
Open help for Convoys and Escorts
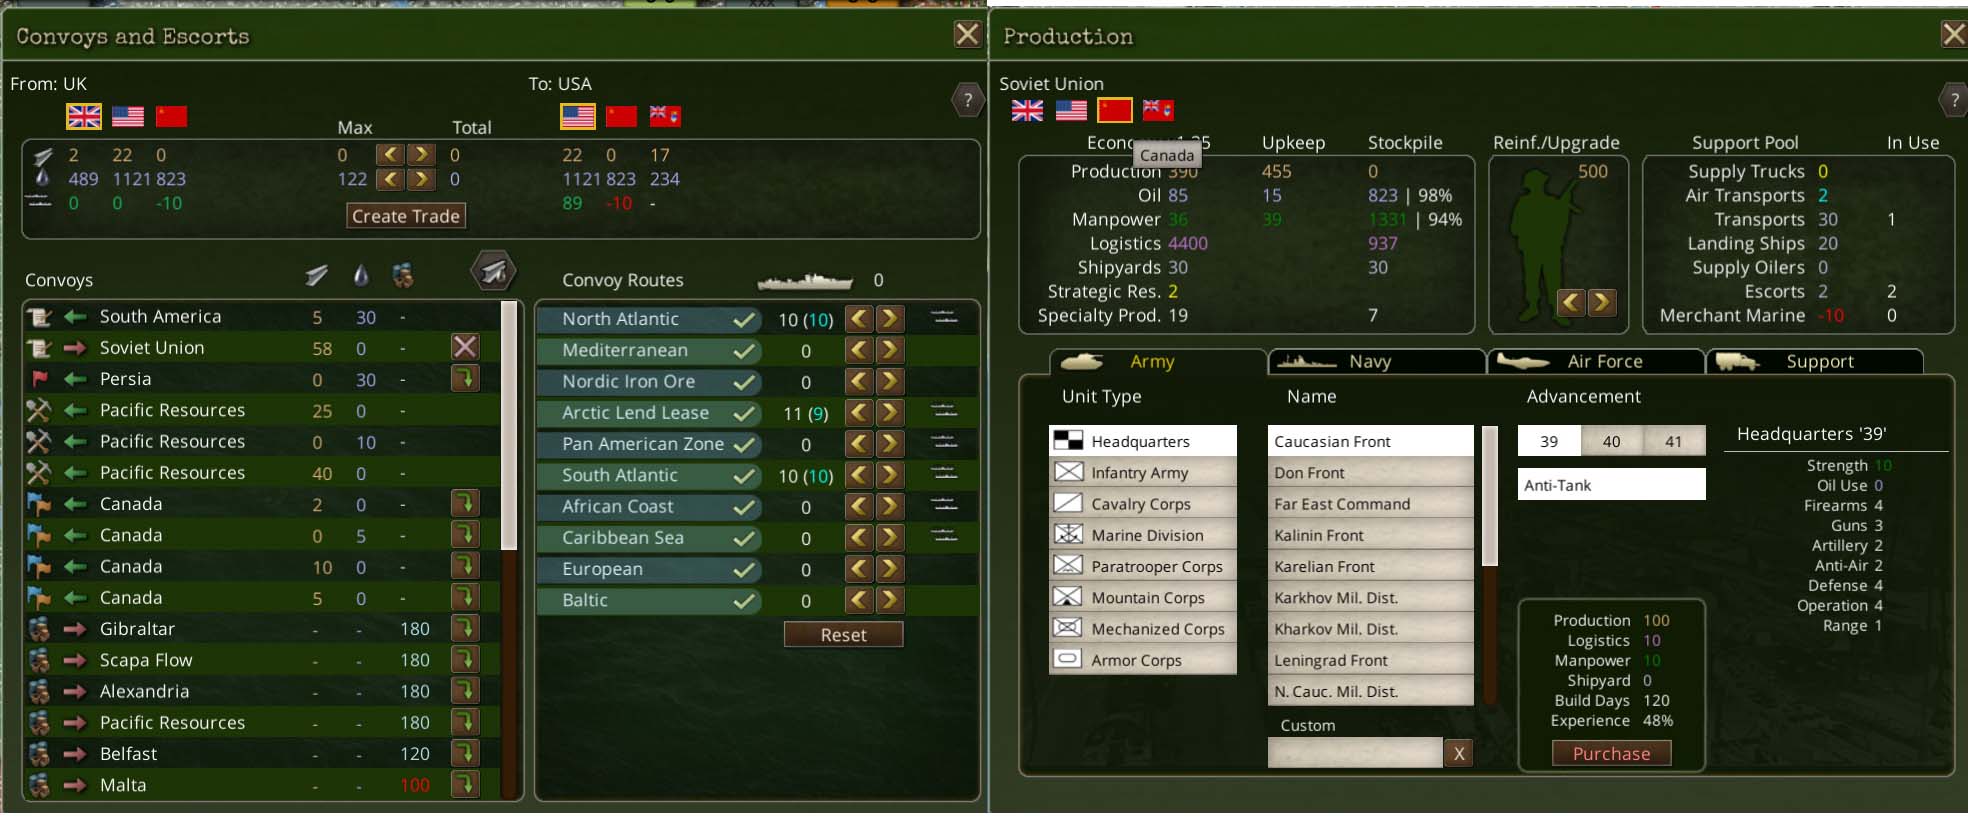pos(967,99)
